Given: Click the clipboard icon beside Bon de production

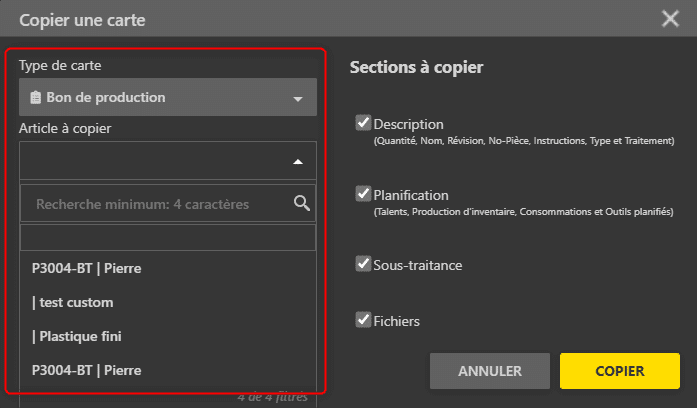Looking at the screenshot, I should pos(35,98).
